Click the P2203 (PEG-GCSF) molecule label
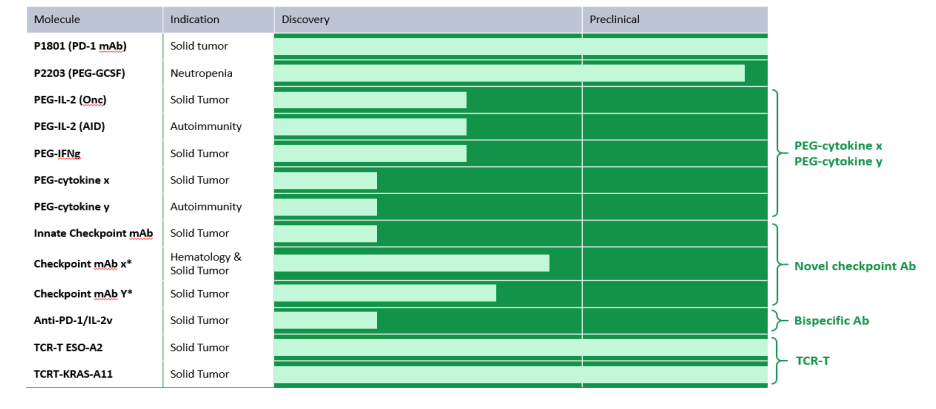 79,73
